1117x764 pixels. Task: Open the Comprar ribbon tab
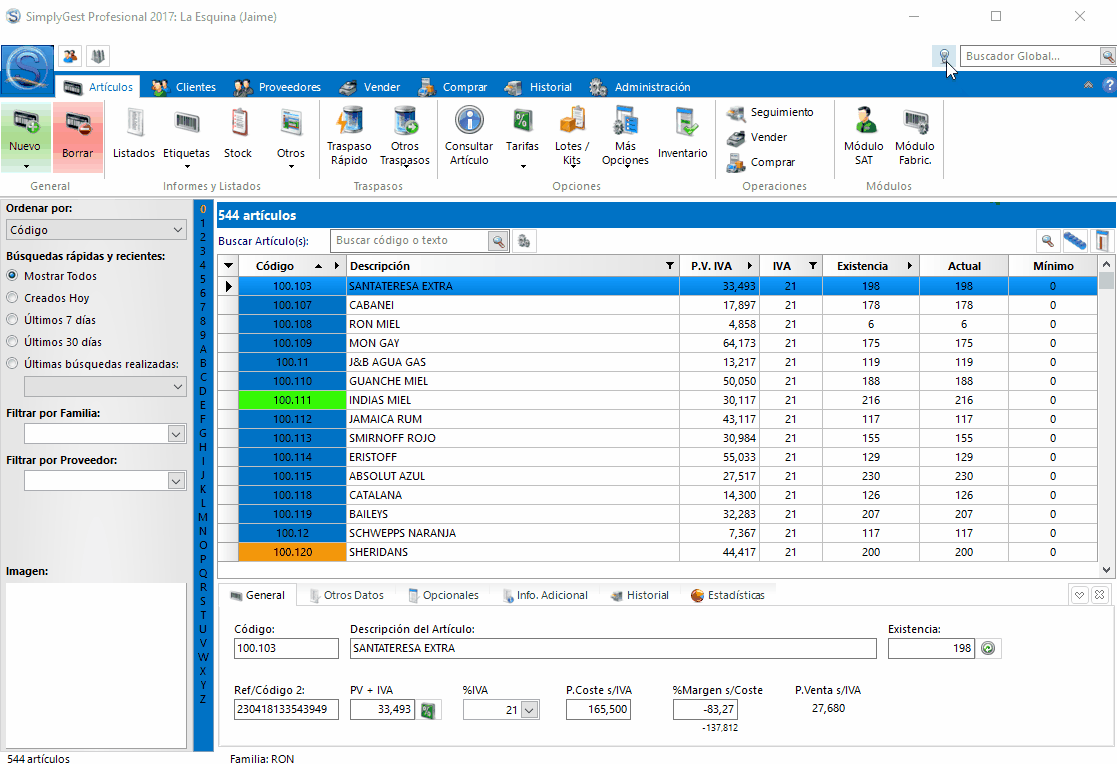click(x=453, y=87)
